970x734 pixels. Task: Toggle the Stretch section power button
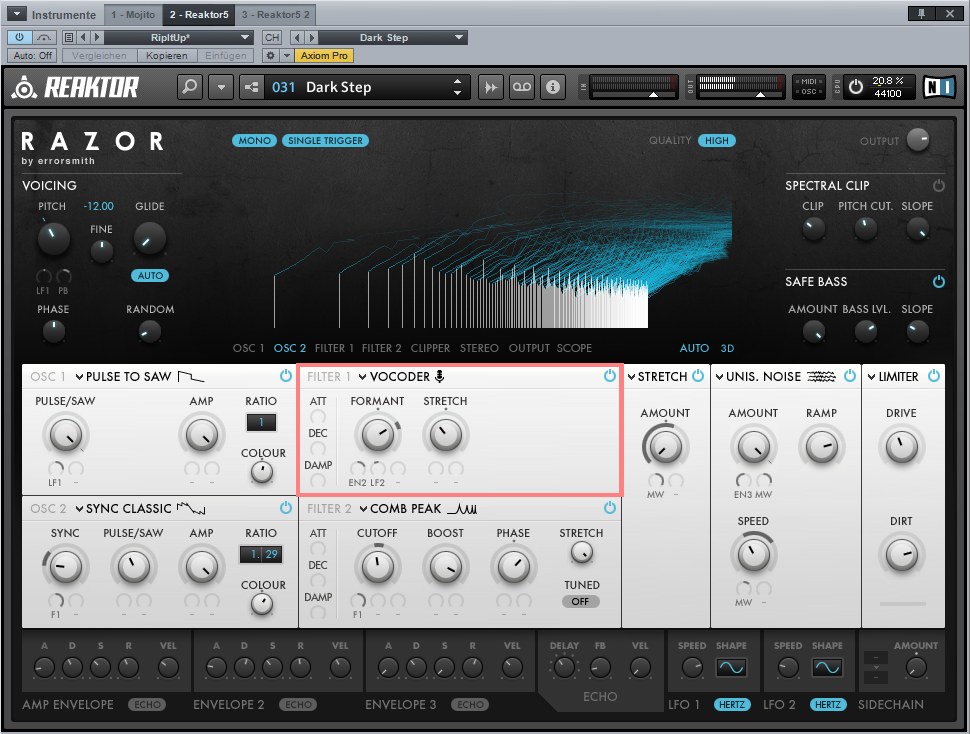click(698, 375)
